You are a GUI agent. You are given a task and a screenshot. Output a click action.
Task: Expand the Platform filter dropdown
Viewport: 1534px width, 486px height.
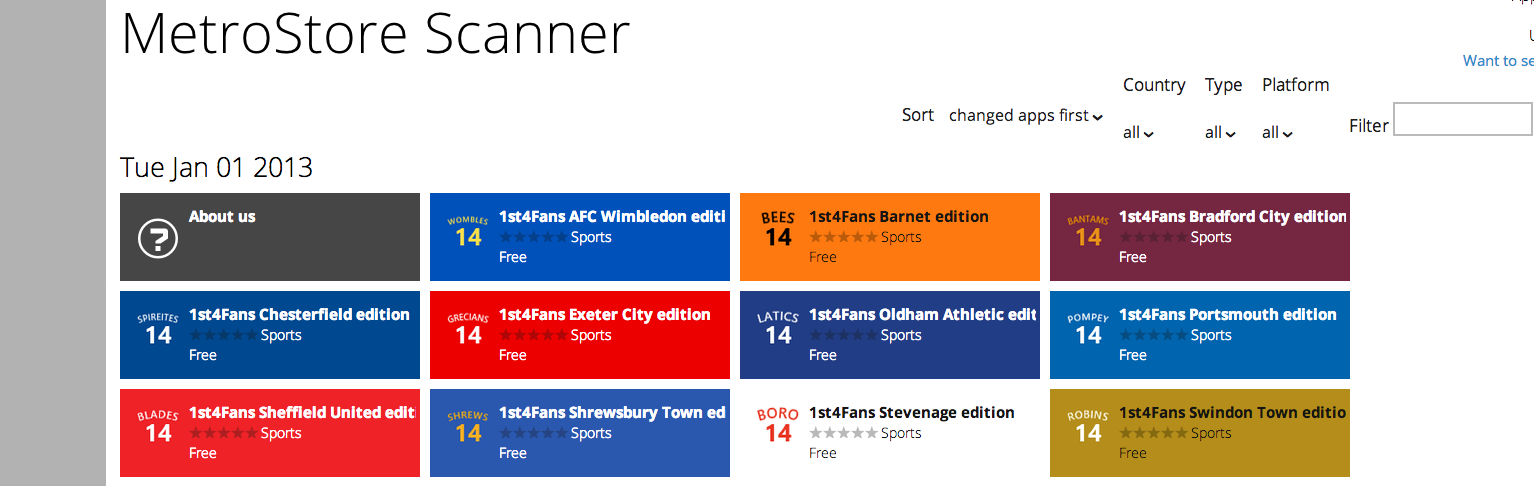coord(1277,133)
